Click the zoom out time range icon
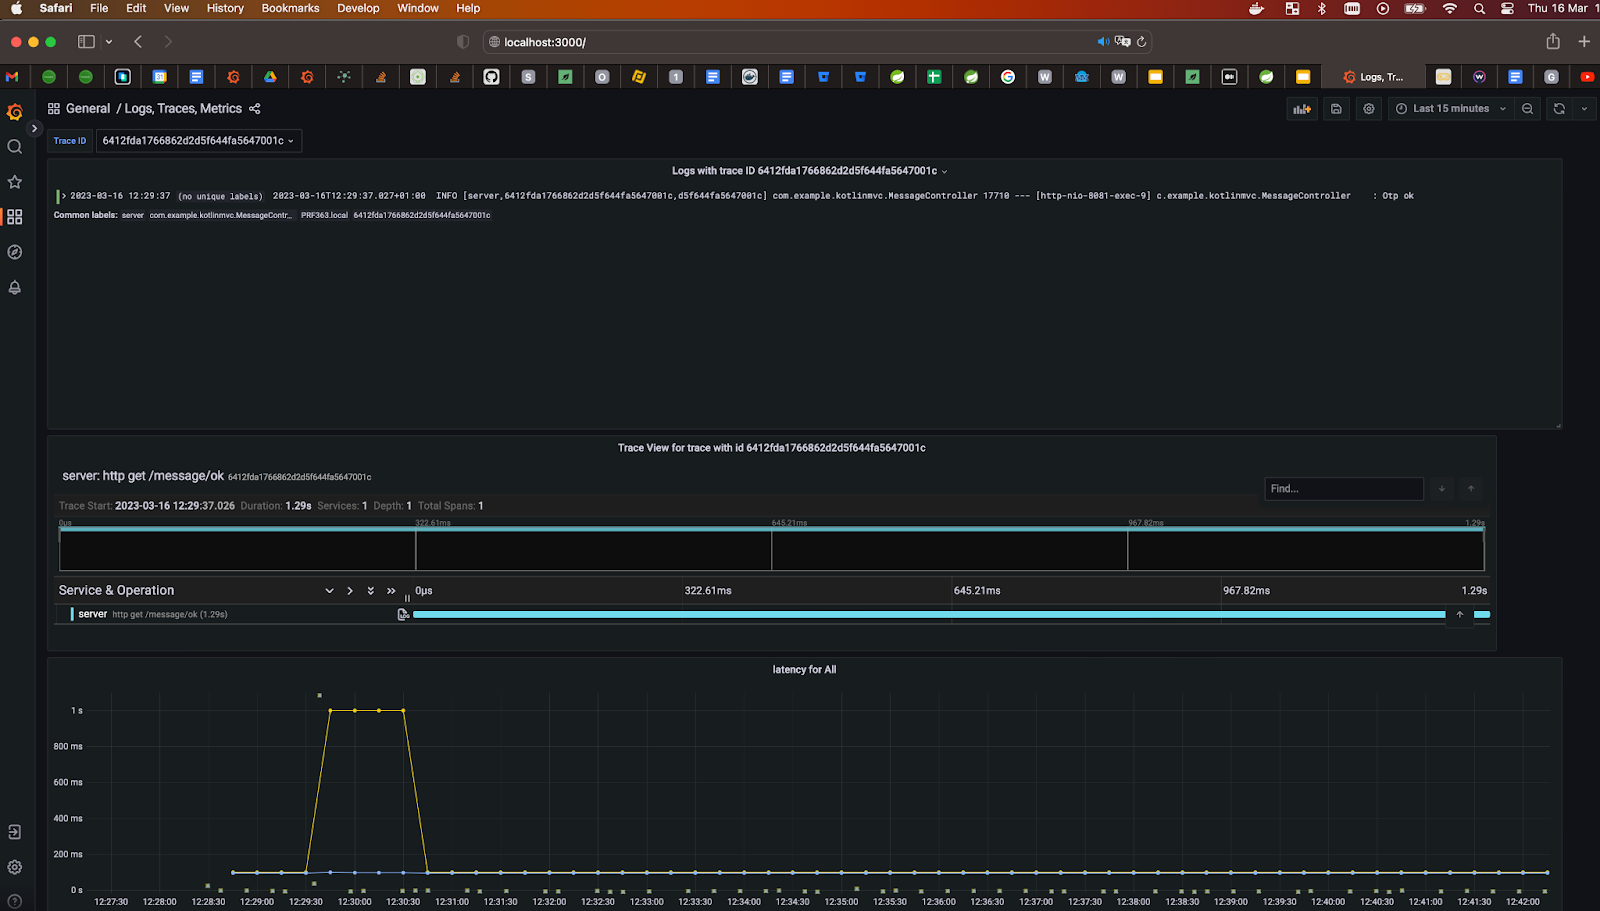This screenshot has height=911, width=1600. pos(1527,109)
